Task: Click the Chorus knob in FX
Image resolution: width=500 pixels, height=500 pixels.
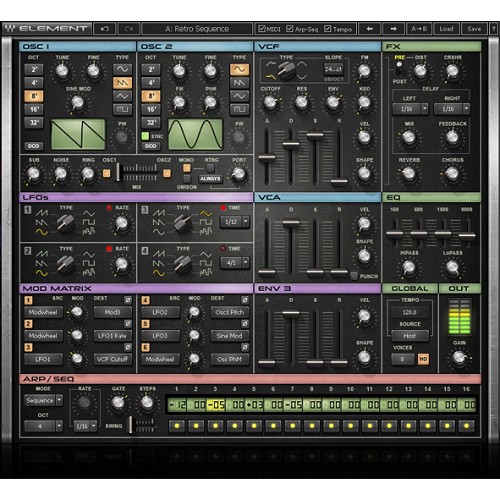Action: coord(452,174)
